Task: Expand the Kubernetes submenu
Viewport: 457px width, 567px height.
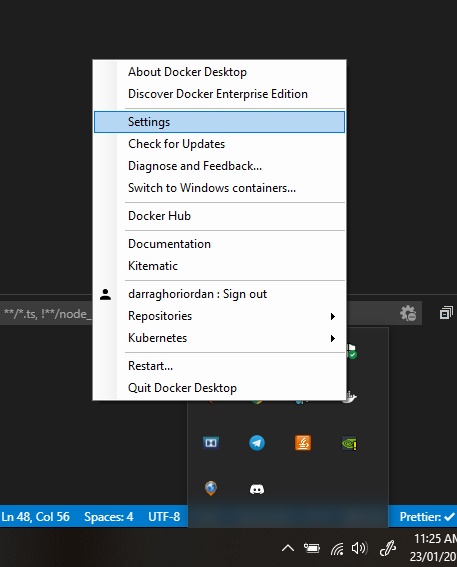Action: coord(219,338)
